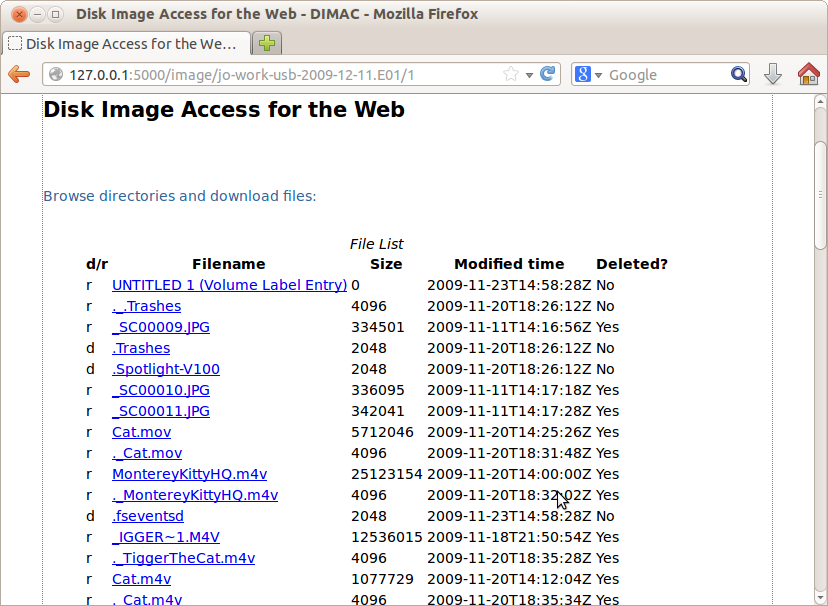Click the back arrow navigation button
The height and width of the screenshot is (606, 828).
(x=19, y=74)
